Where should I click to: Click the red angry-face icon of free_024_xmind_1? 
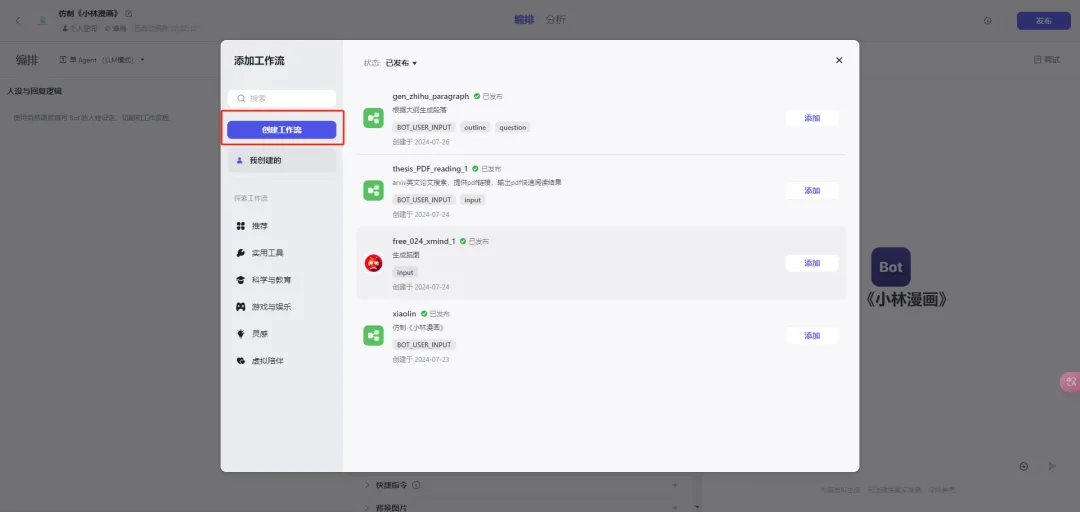(373, 263)
